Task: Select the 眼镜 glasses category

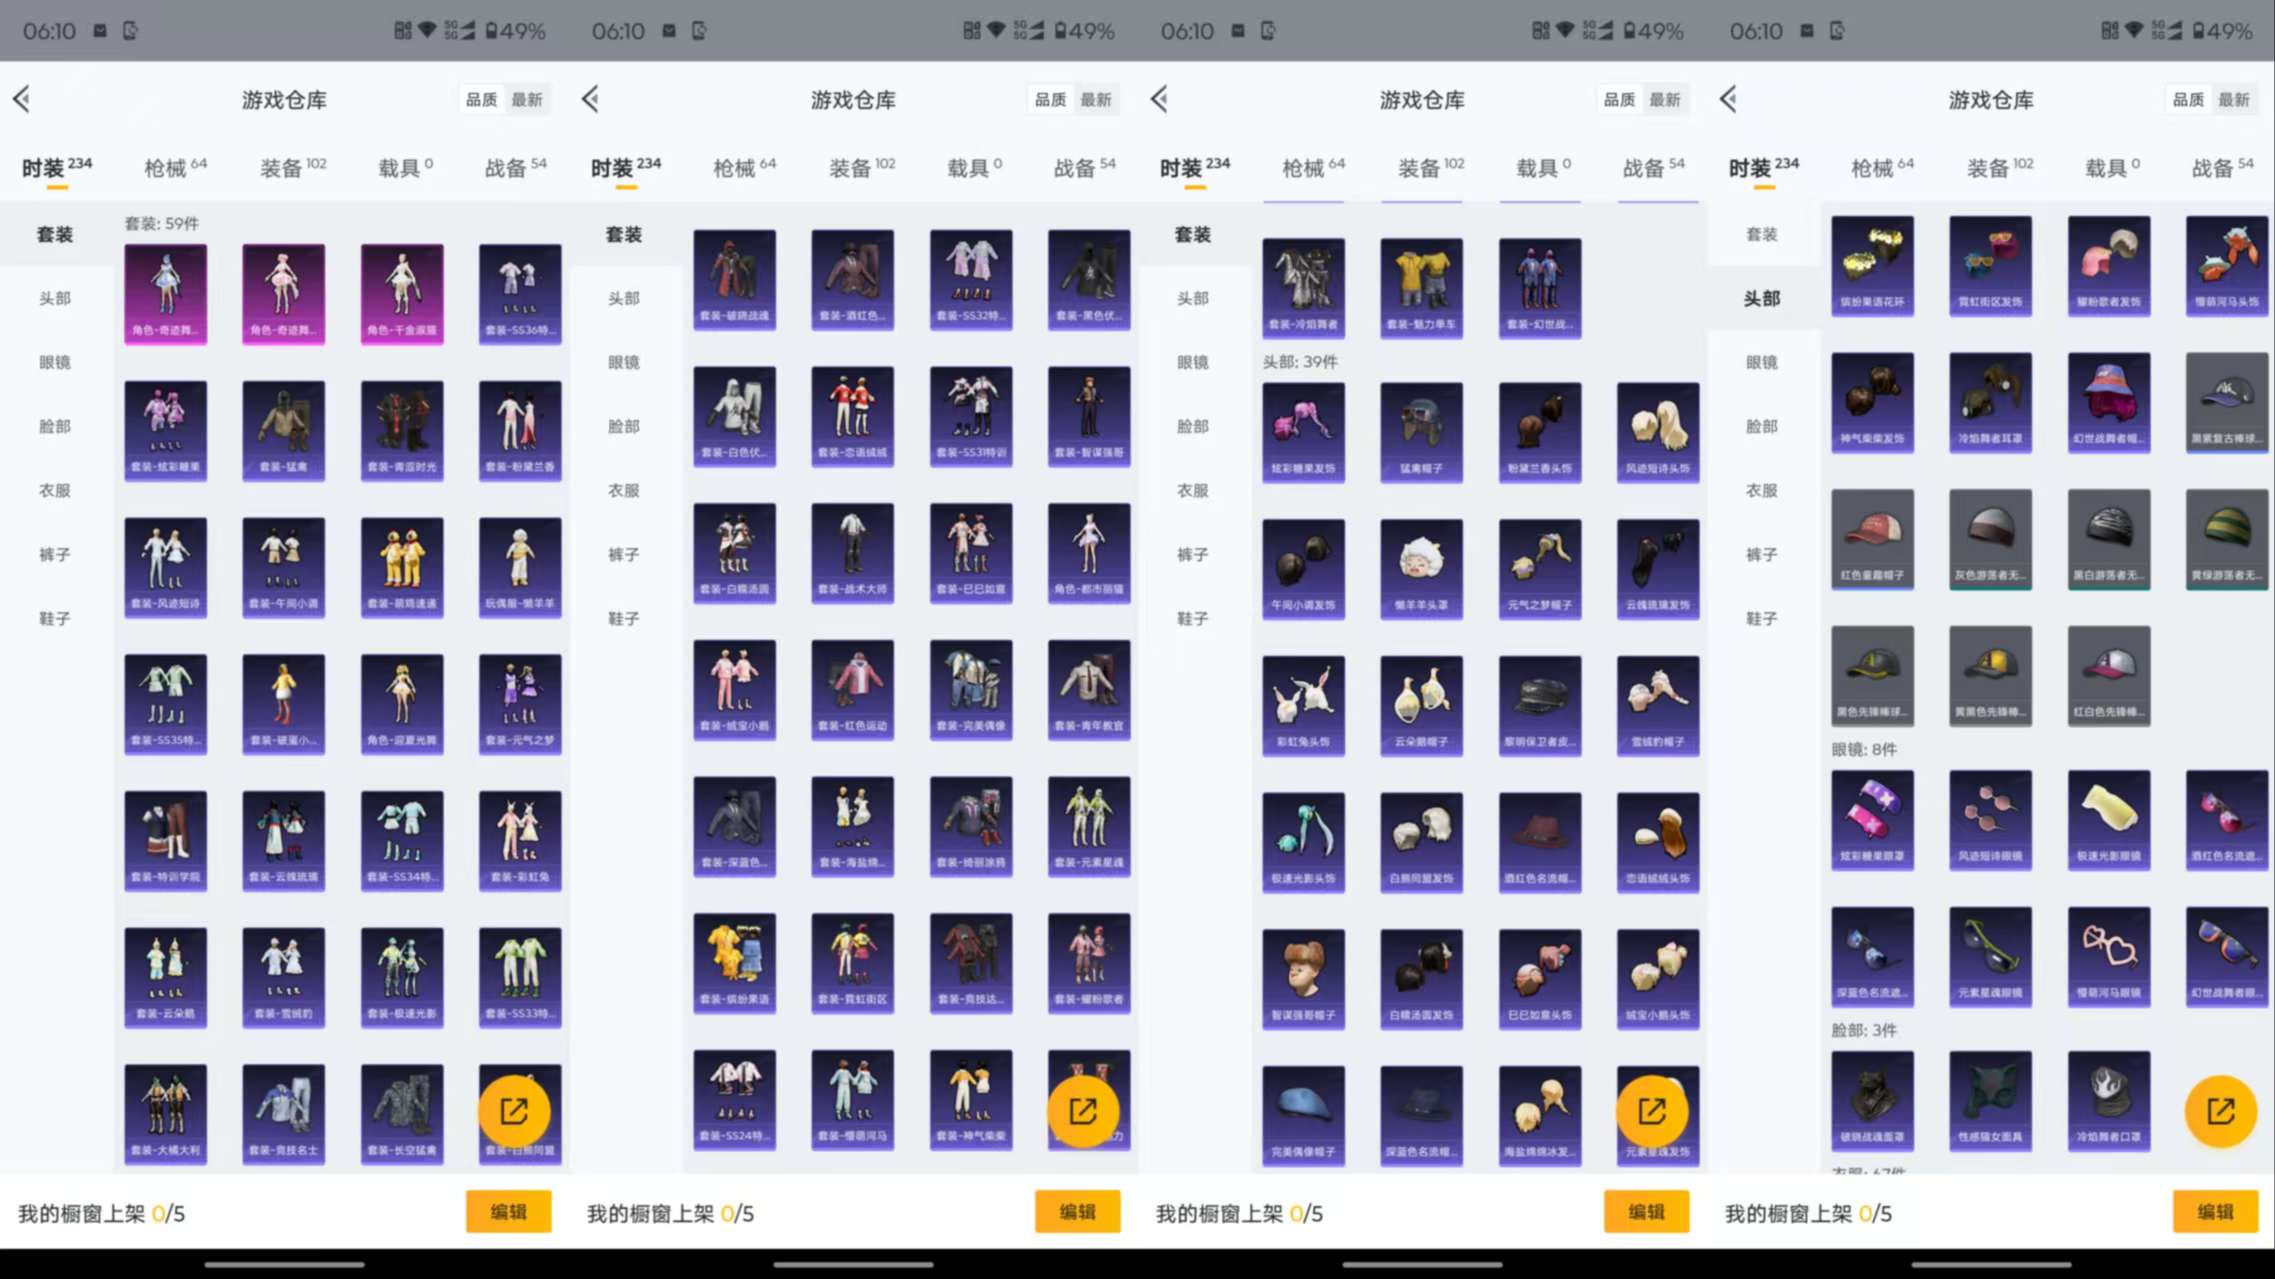Action: point(55,362)
